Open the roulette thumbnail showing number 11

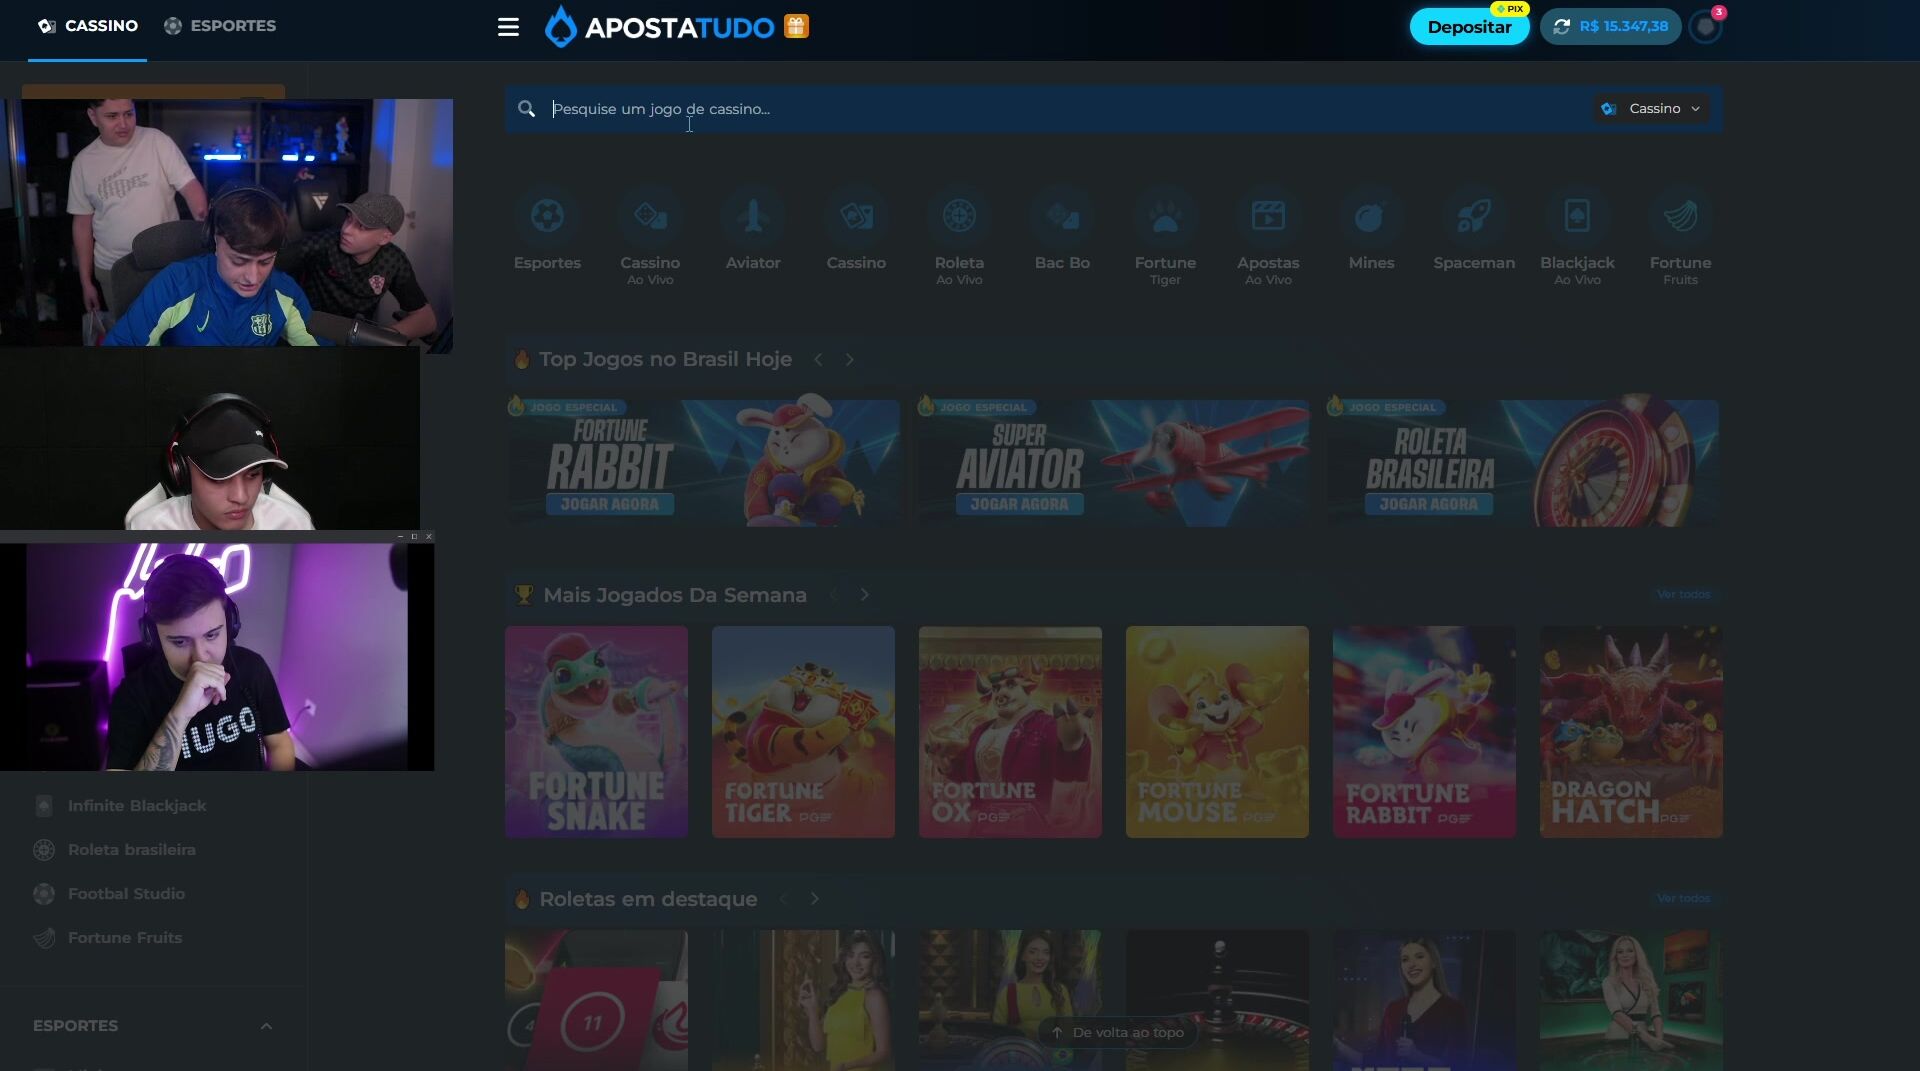[596, 1000]
